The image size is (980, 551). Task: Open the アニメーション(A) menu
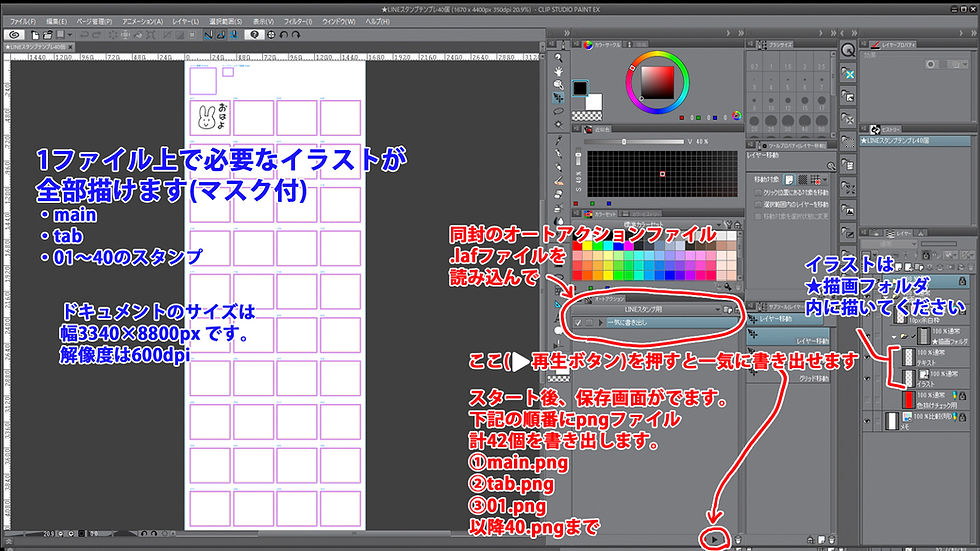coord(142,21)
